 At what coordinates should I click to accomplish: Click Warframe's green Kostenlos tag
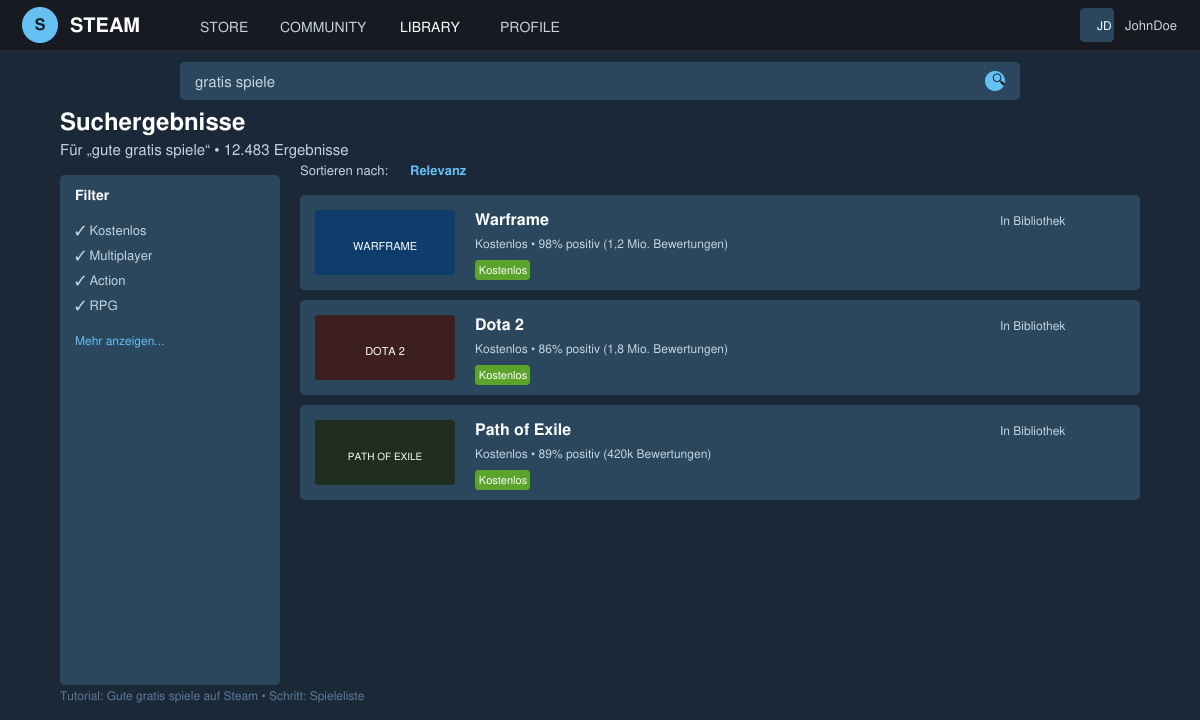click(502, 270)
